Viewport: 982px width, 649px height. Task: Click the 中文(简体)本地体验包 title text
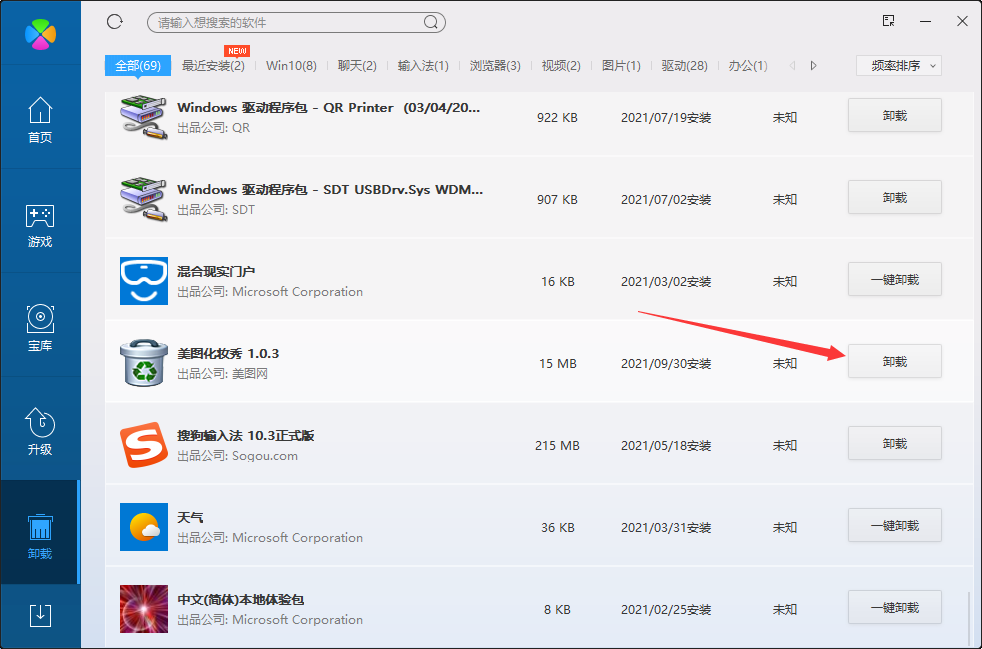tap(240, 600)
